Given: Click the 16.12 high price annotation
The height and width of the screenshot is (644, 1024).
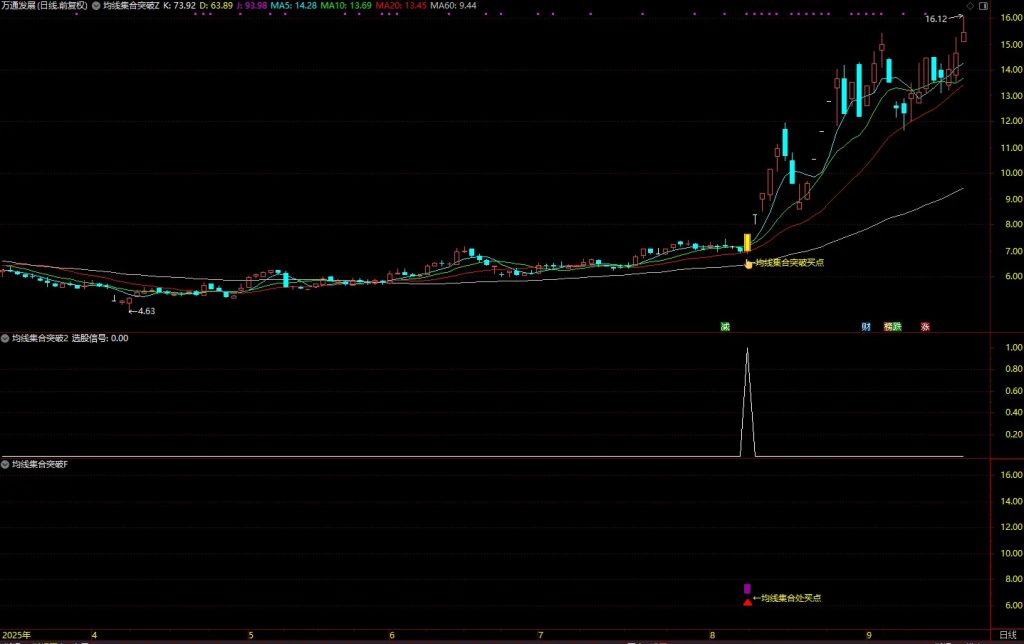Looking at the screenshot, I should (x=936, y=18).
